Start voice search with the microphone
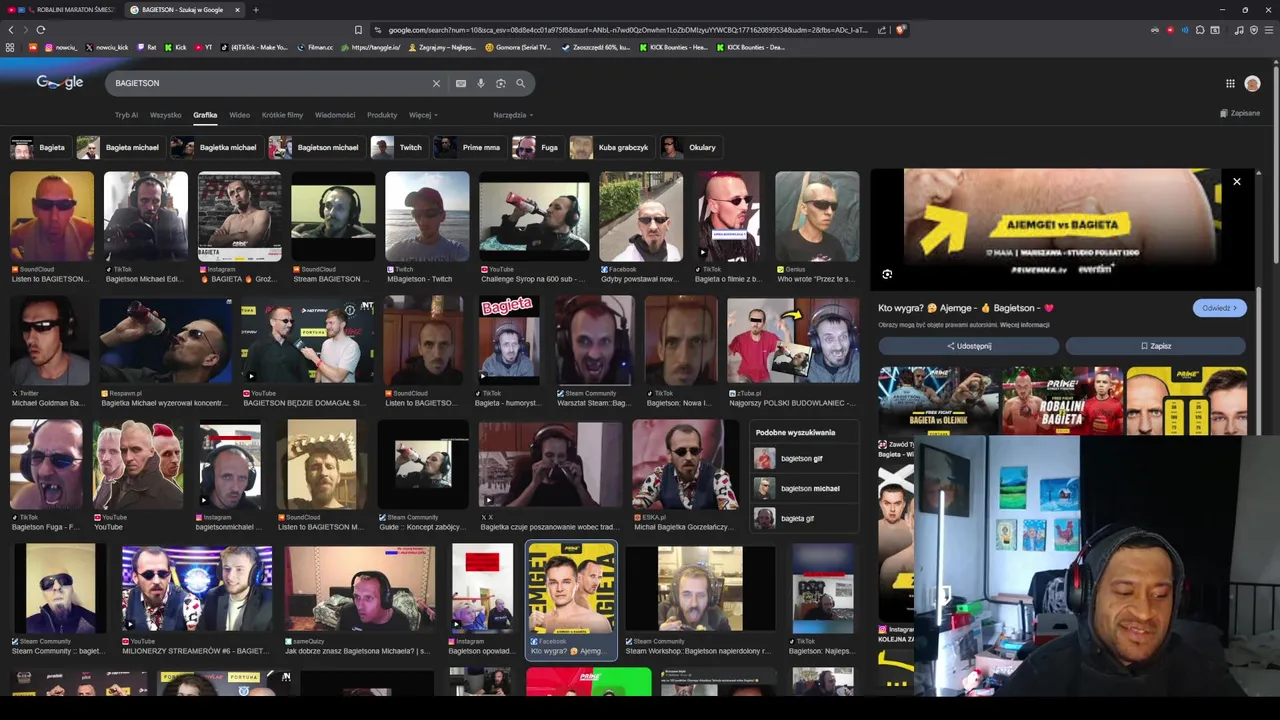1280x720 pixels. [x=481, y=83]
